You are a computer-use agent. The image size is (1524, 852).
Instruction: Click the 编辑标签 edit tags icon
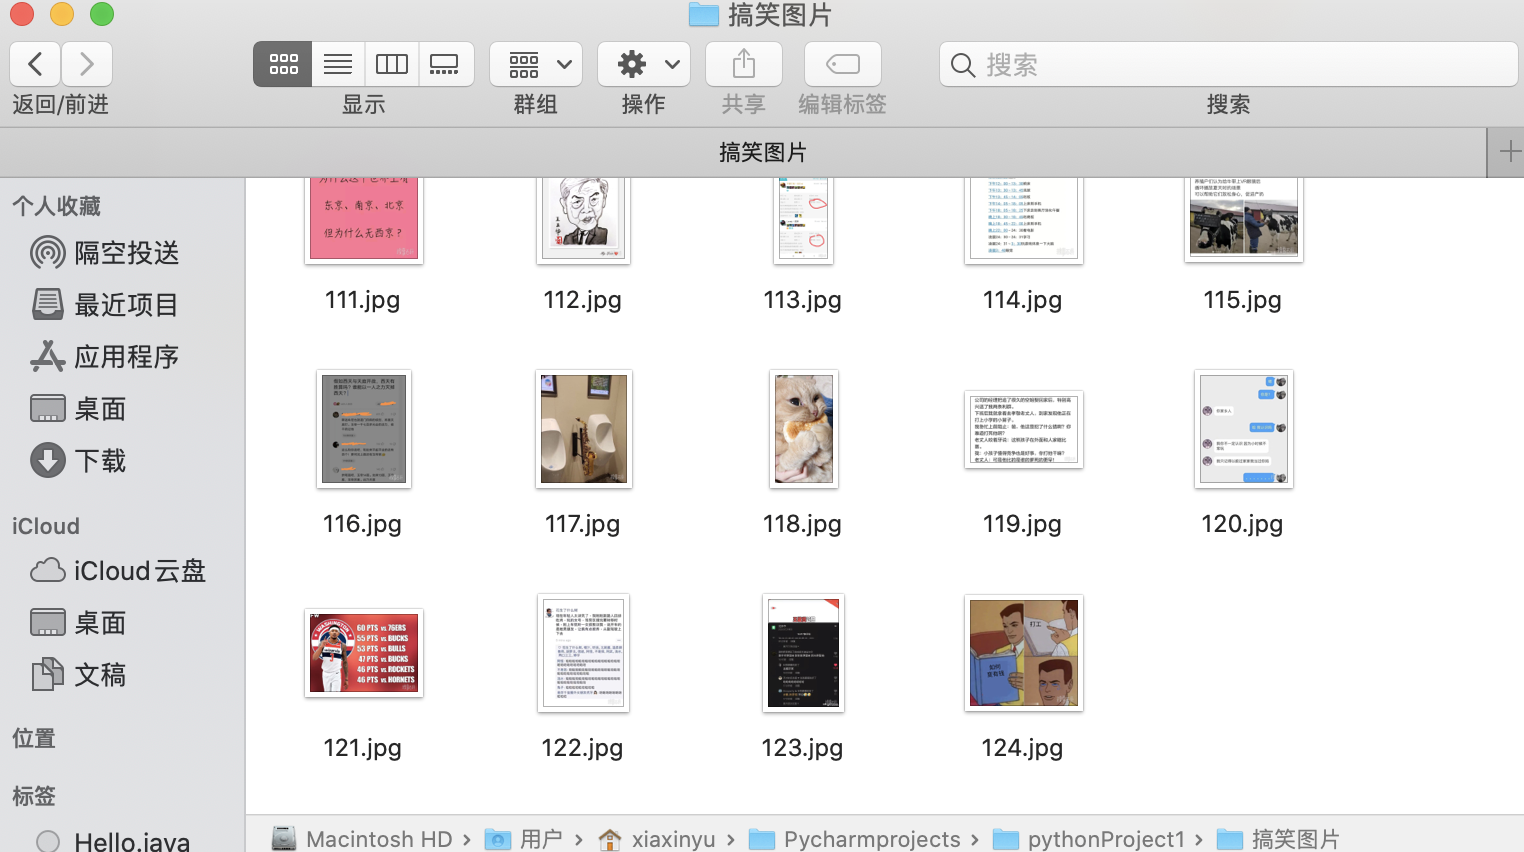(x=842, y=63)
